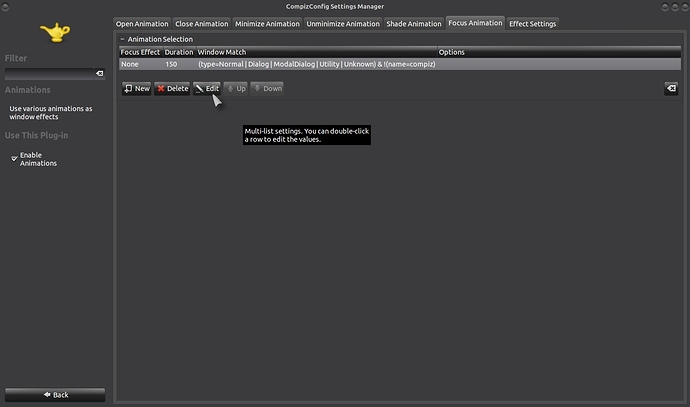Click the Duration value 150

point(171,64)
